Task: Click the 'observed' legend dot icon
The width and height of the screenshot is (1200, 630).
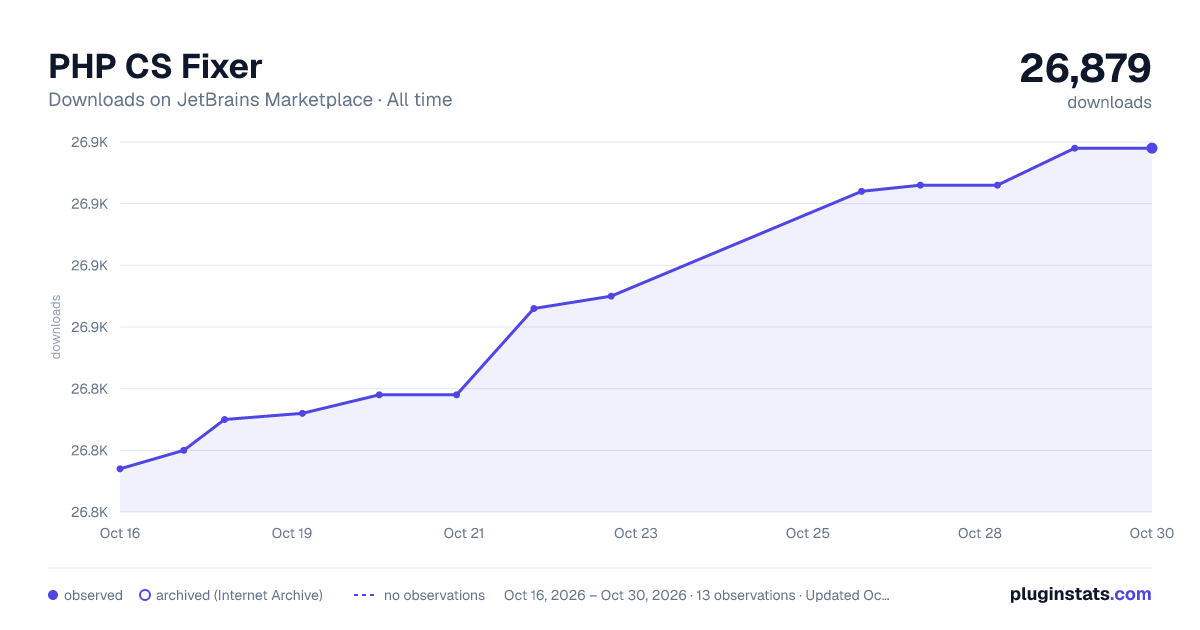Action: [53, 595]
